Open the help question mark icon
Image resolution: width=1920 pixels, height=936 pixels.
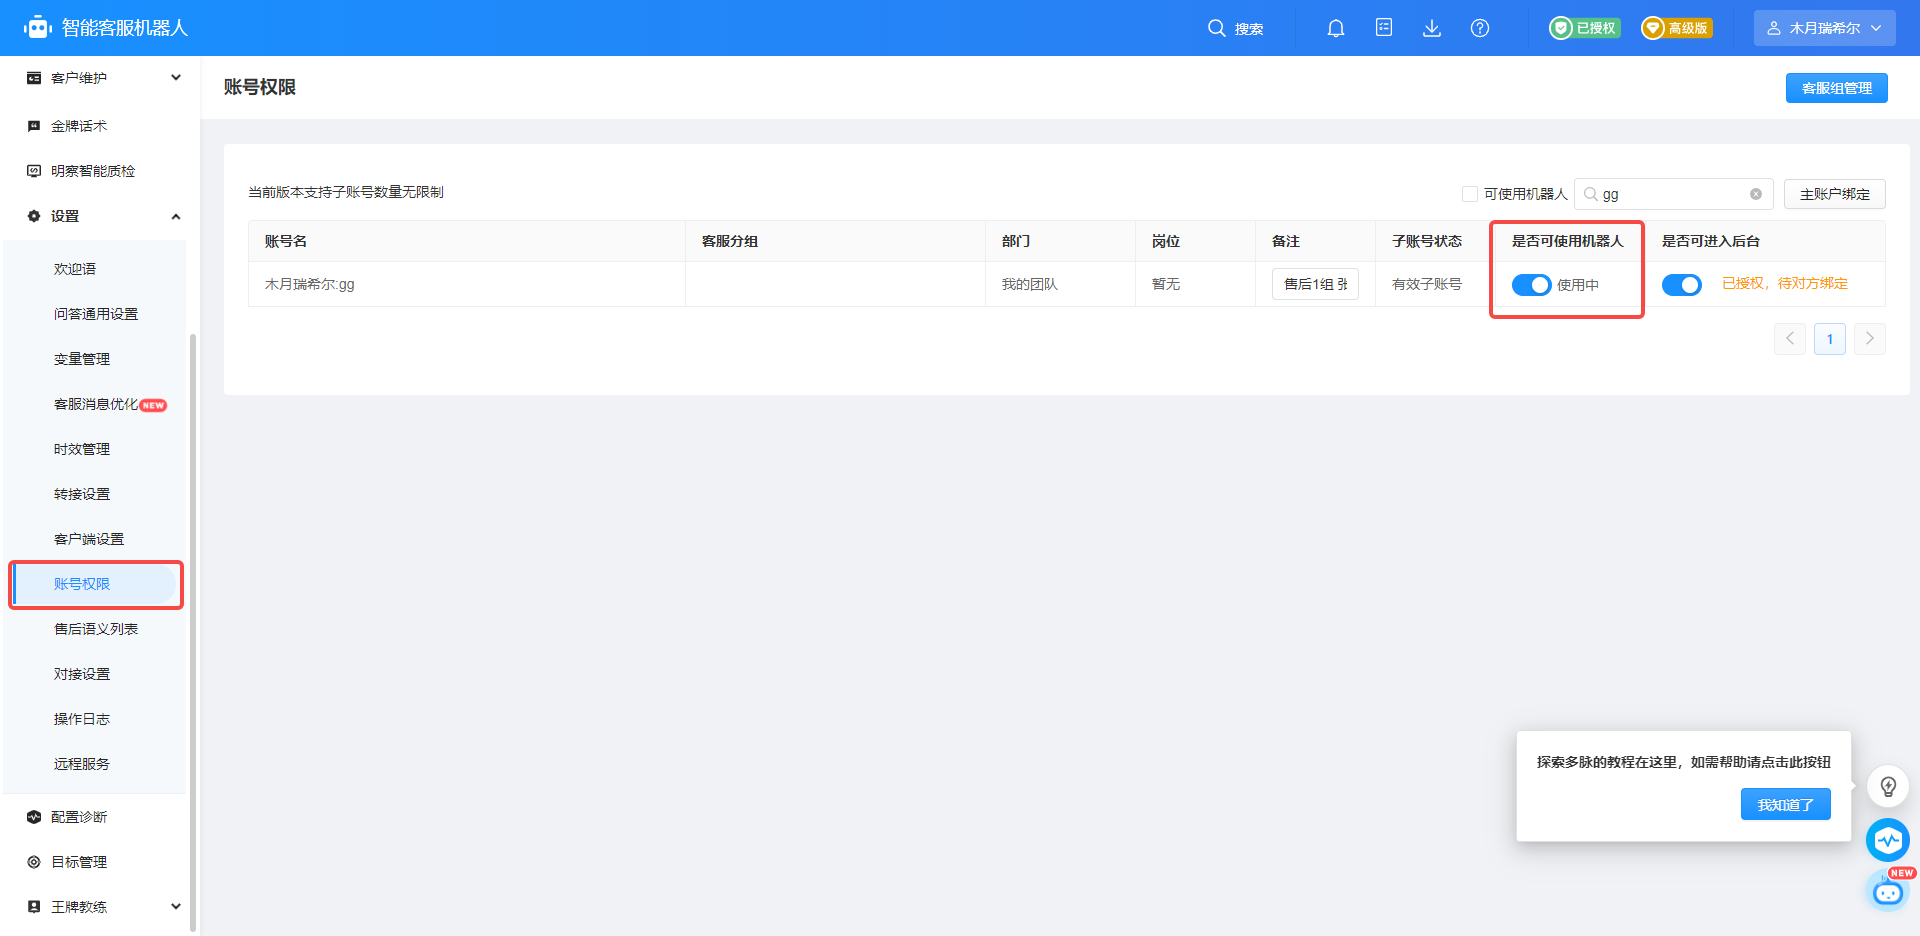coord(1480,28)
